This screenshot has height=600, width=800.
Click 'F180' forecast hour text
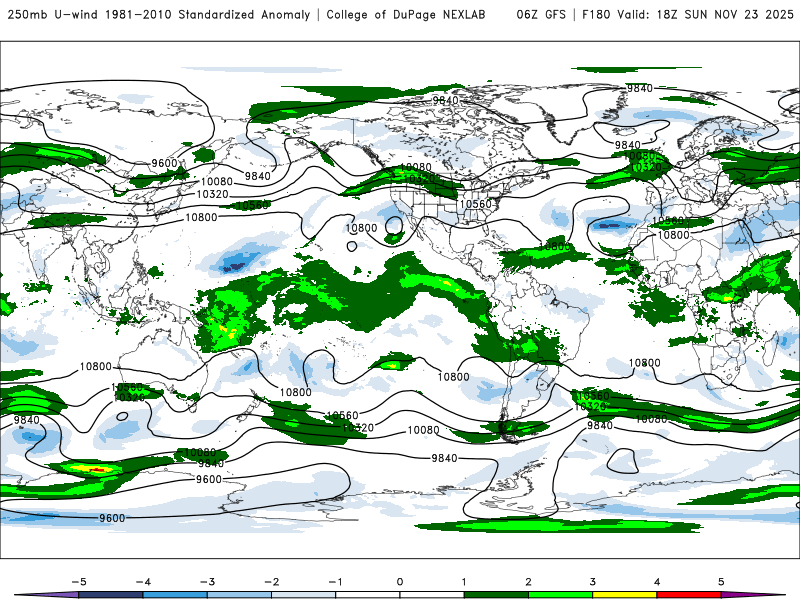[596, 14]
